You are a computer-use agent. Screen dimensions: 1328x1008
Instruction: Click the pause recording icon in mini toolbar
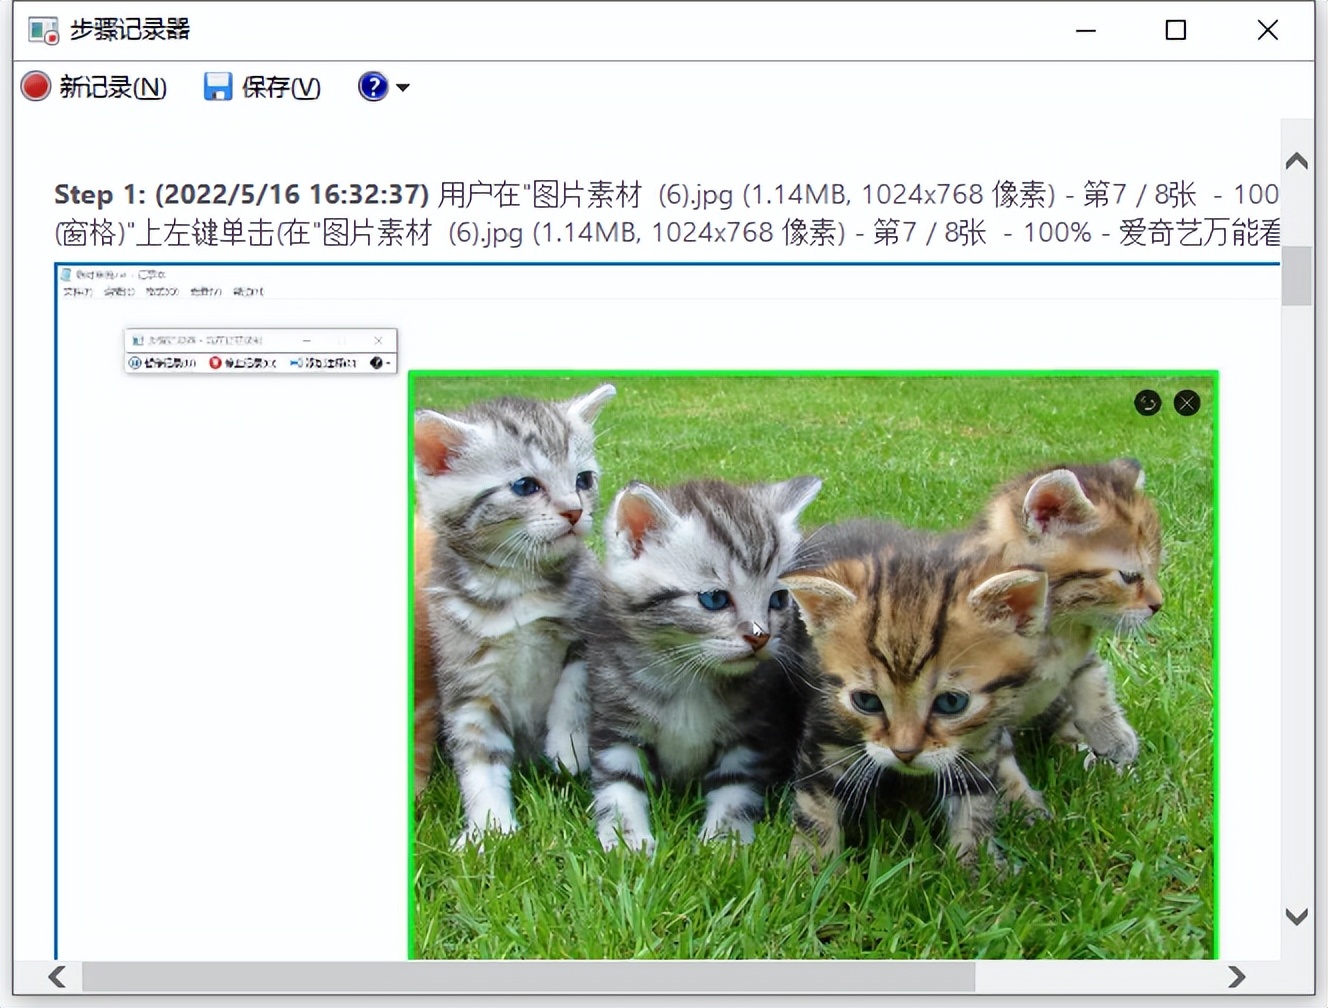137,363
